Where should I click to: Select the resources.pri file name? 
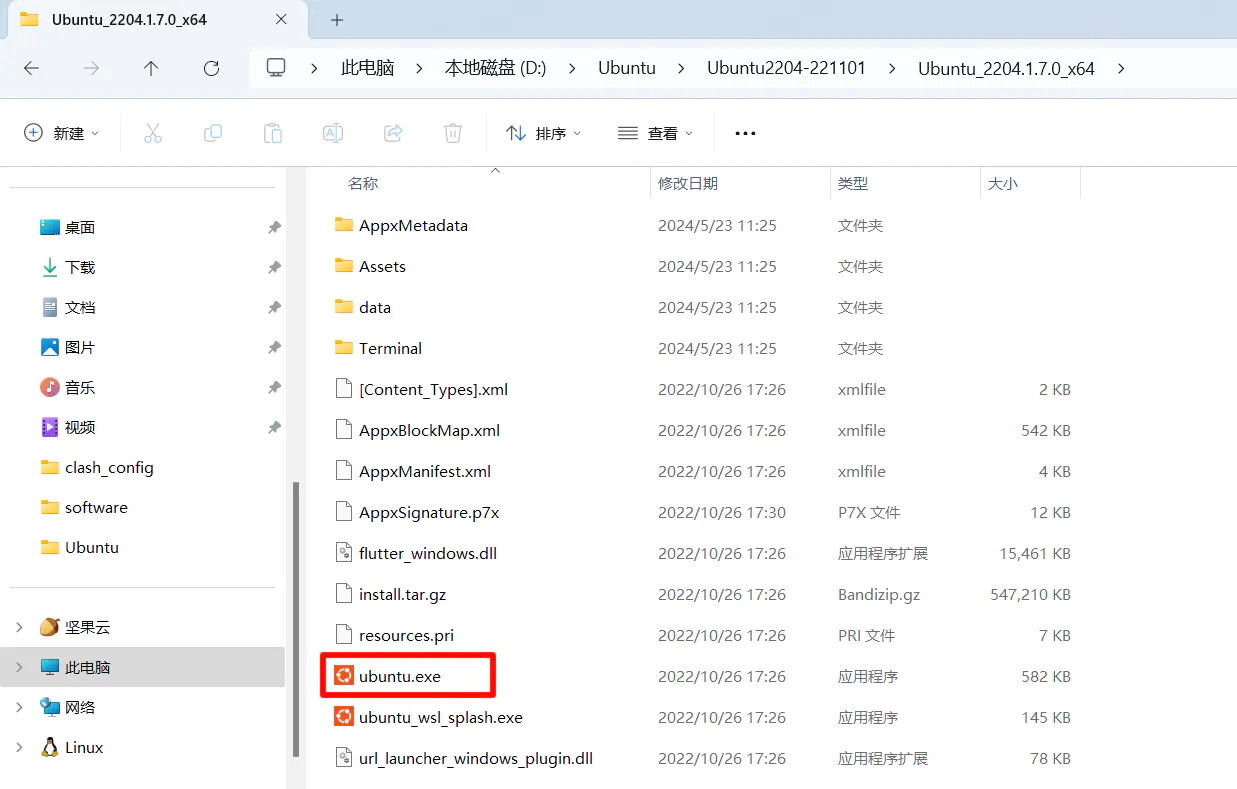click(x=406, y=635)
